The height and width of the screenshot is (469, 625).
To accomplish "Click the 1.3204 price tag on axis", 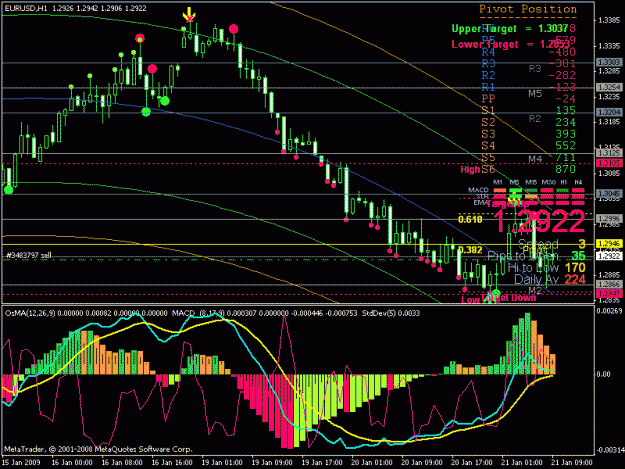I will coord(609,112).
